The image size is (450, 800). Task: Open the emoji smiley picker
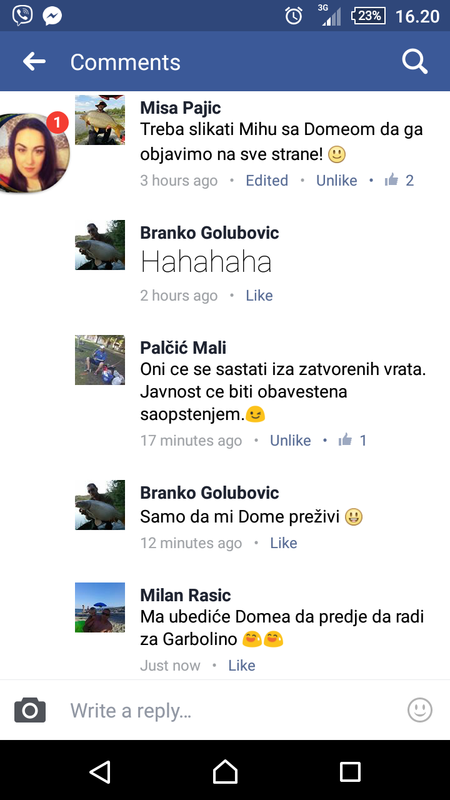420,710
